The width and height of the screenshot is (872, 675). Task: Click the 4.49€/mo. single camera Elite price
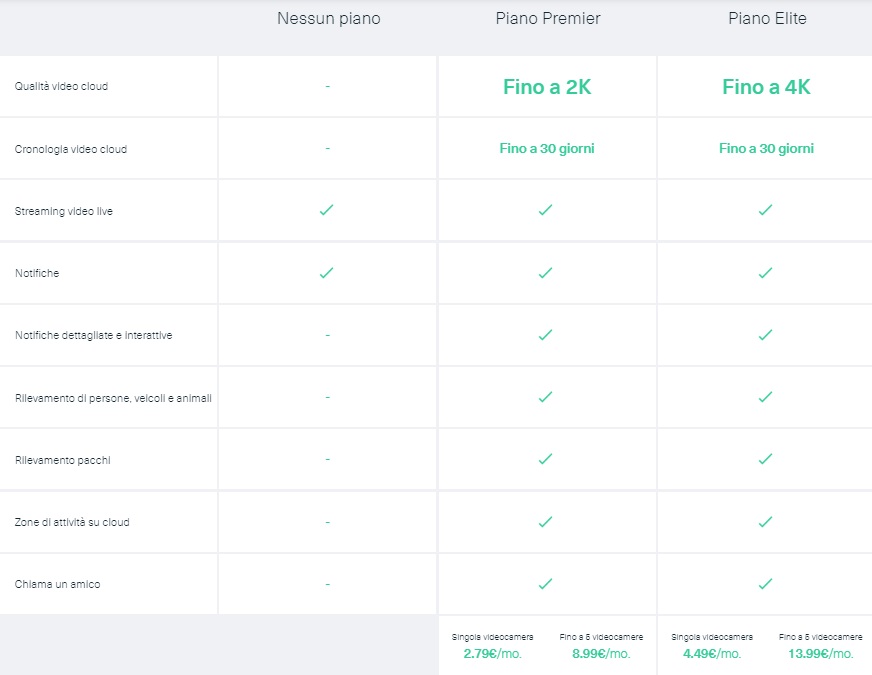coord(712,653)
